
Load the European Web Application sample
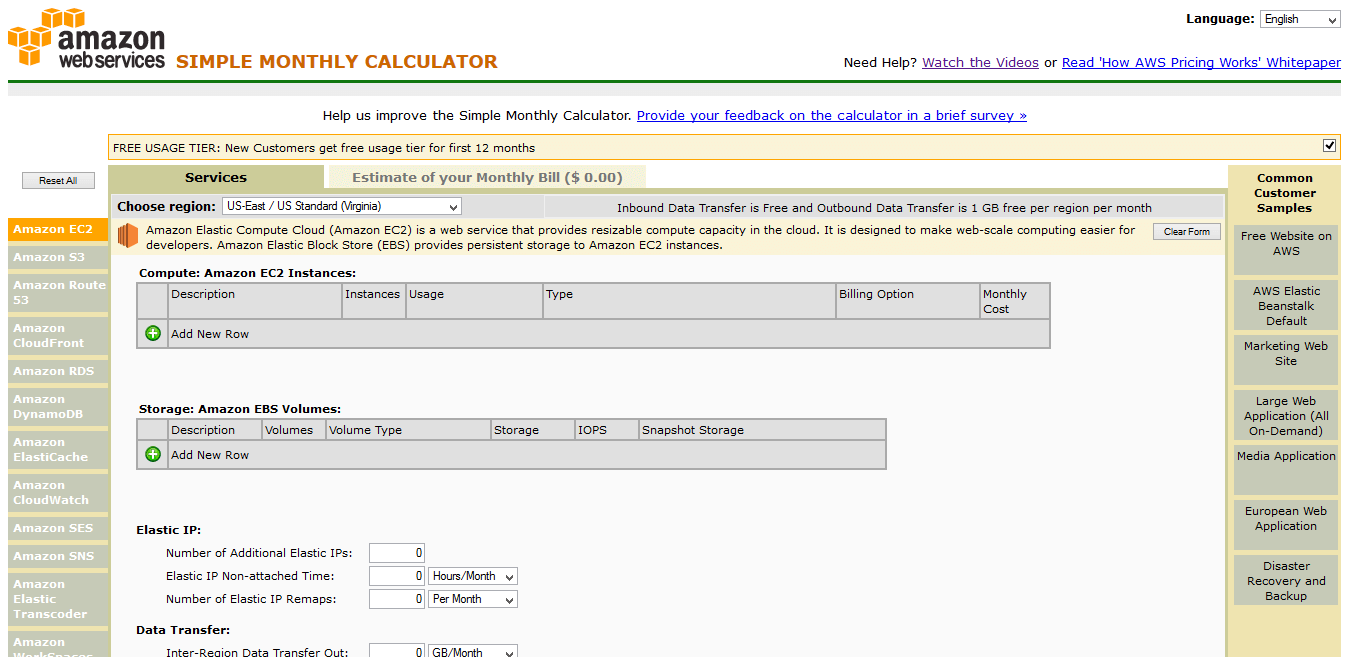[1286, 525]
